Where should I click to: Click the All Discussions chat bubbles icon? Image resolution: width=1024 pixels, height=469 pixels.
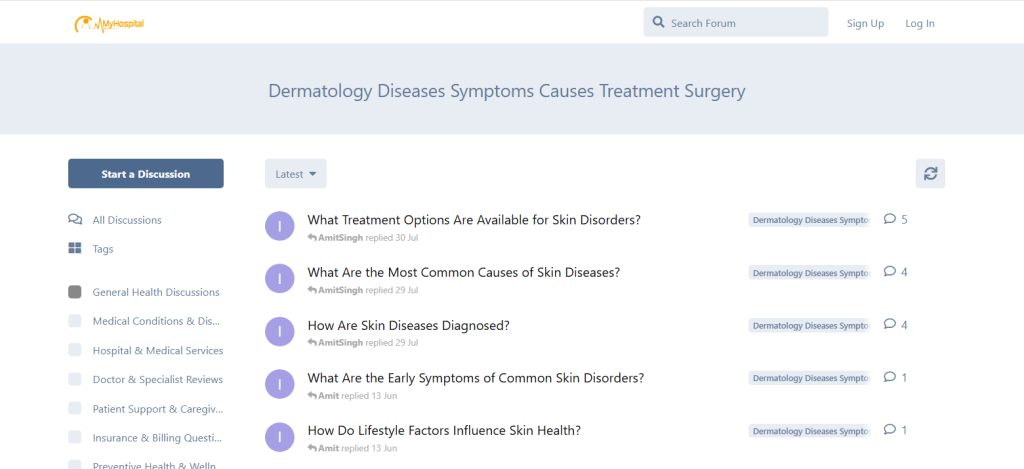click(x=75, y=220)
